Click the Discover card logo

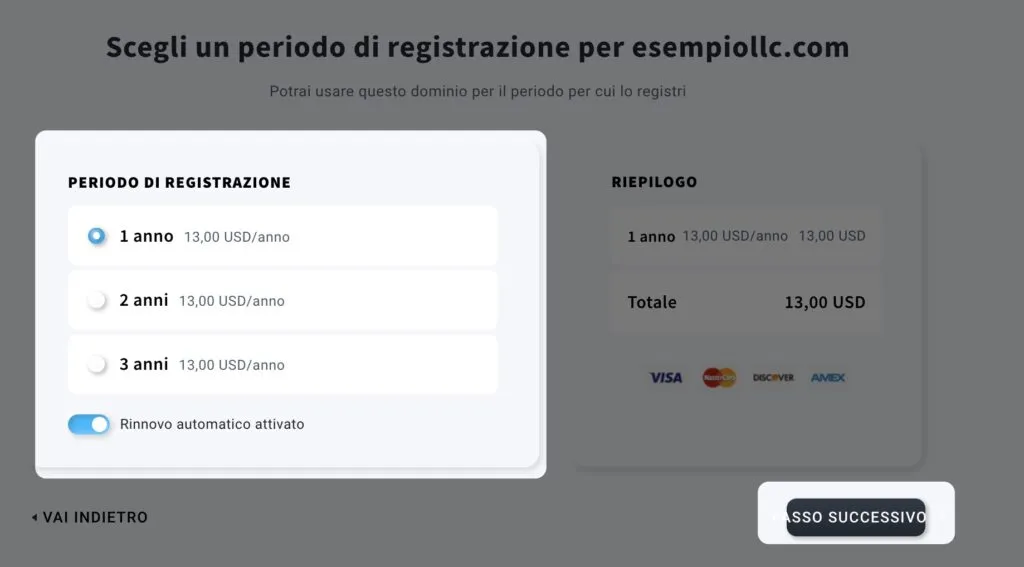click(x=773, y=378)
